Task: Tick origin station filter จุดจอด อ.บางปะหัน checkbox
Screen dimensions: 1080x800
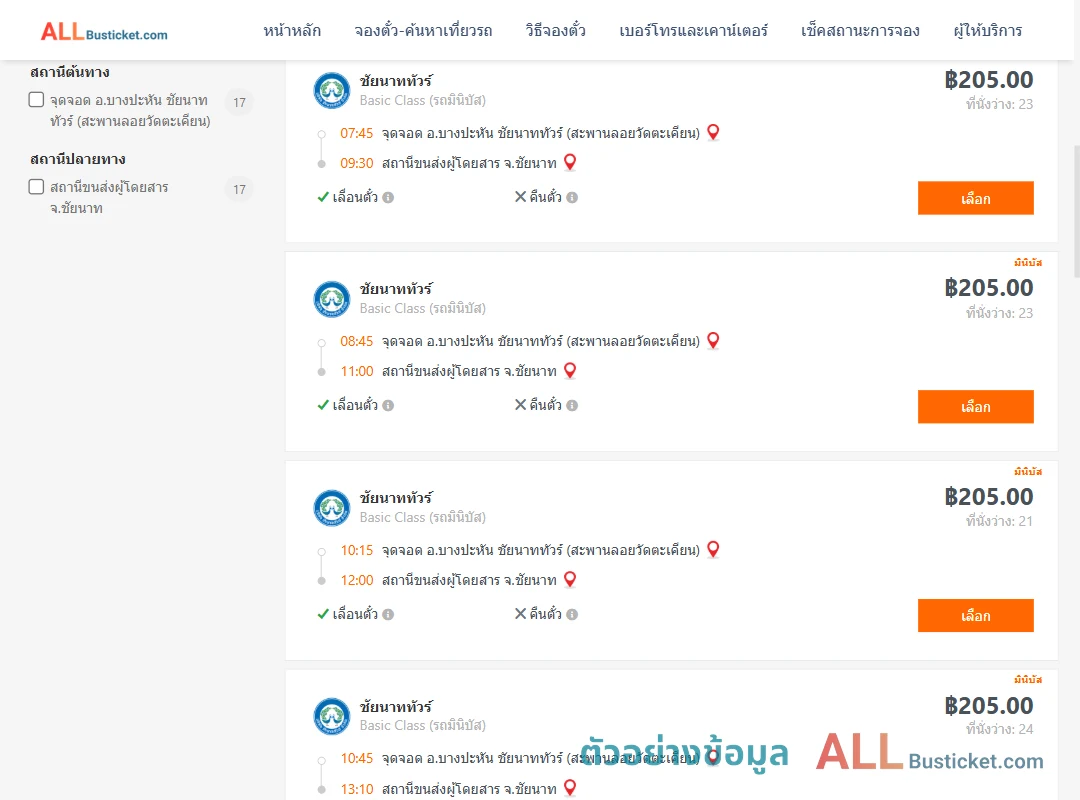Action: pyautogui.click(x=37, y=100)
